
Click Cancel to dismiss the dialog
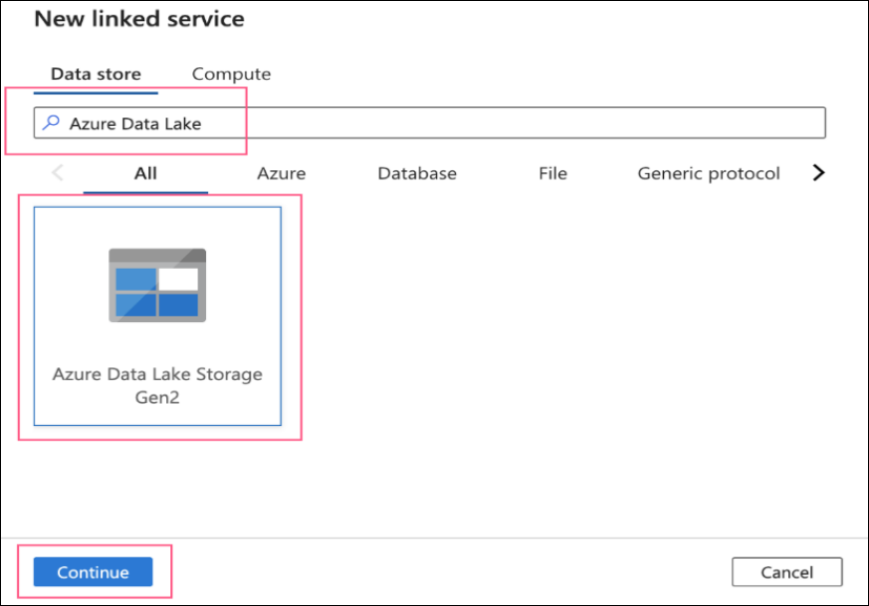(x=787, y=572)
